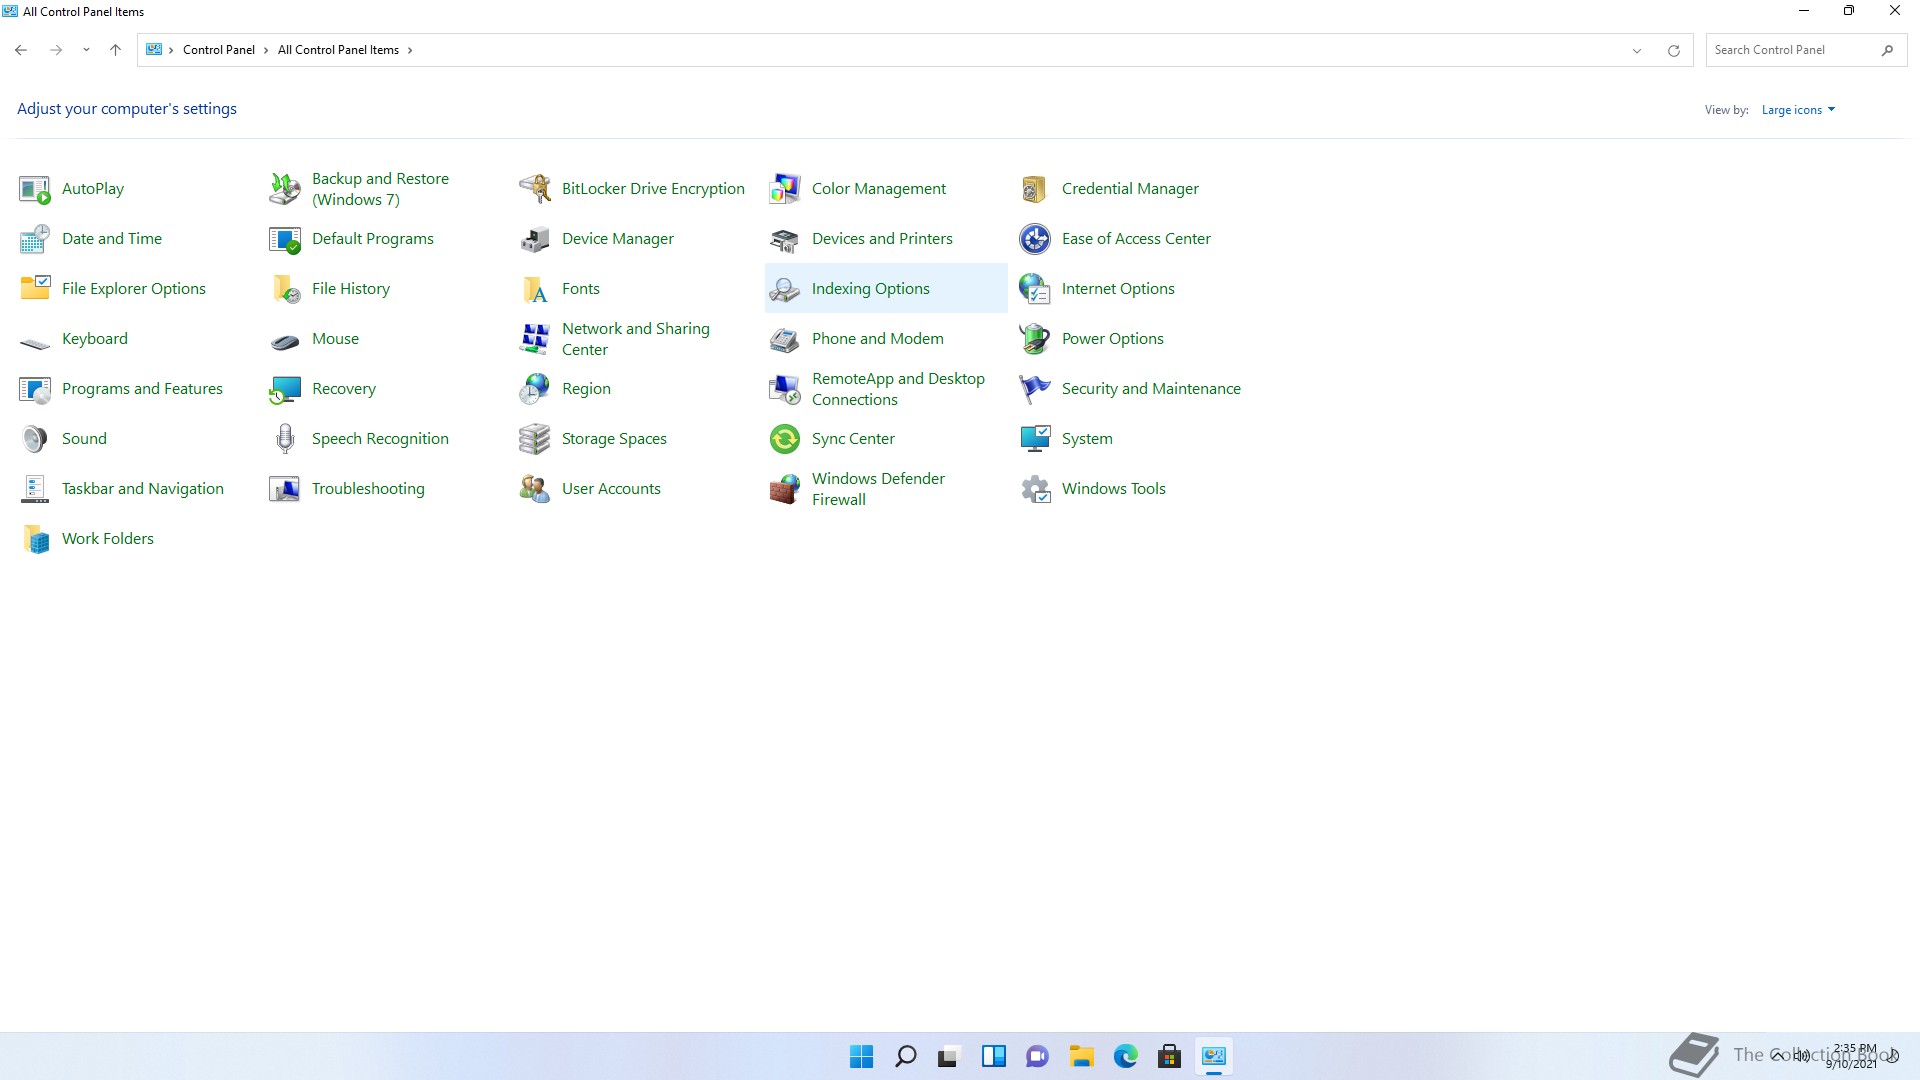
Task: Open the Fonts folder icon
Action: click(x=535, y=289)
